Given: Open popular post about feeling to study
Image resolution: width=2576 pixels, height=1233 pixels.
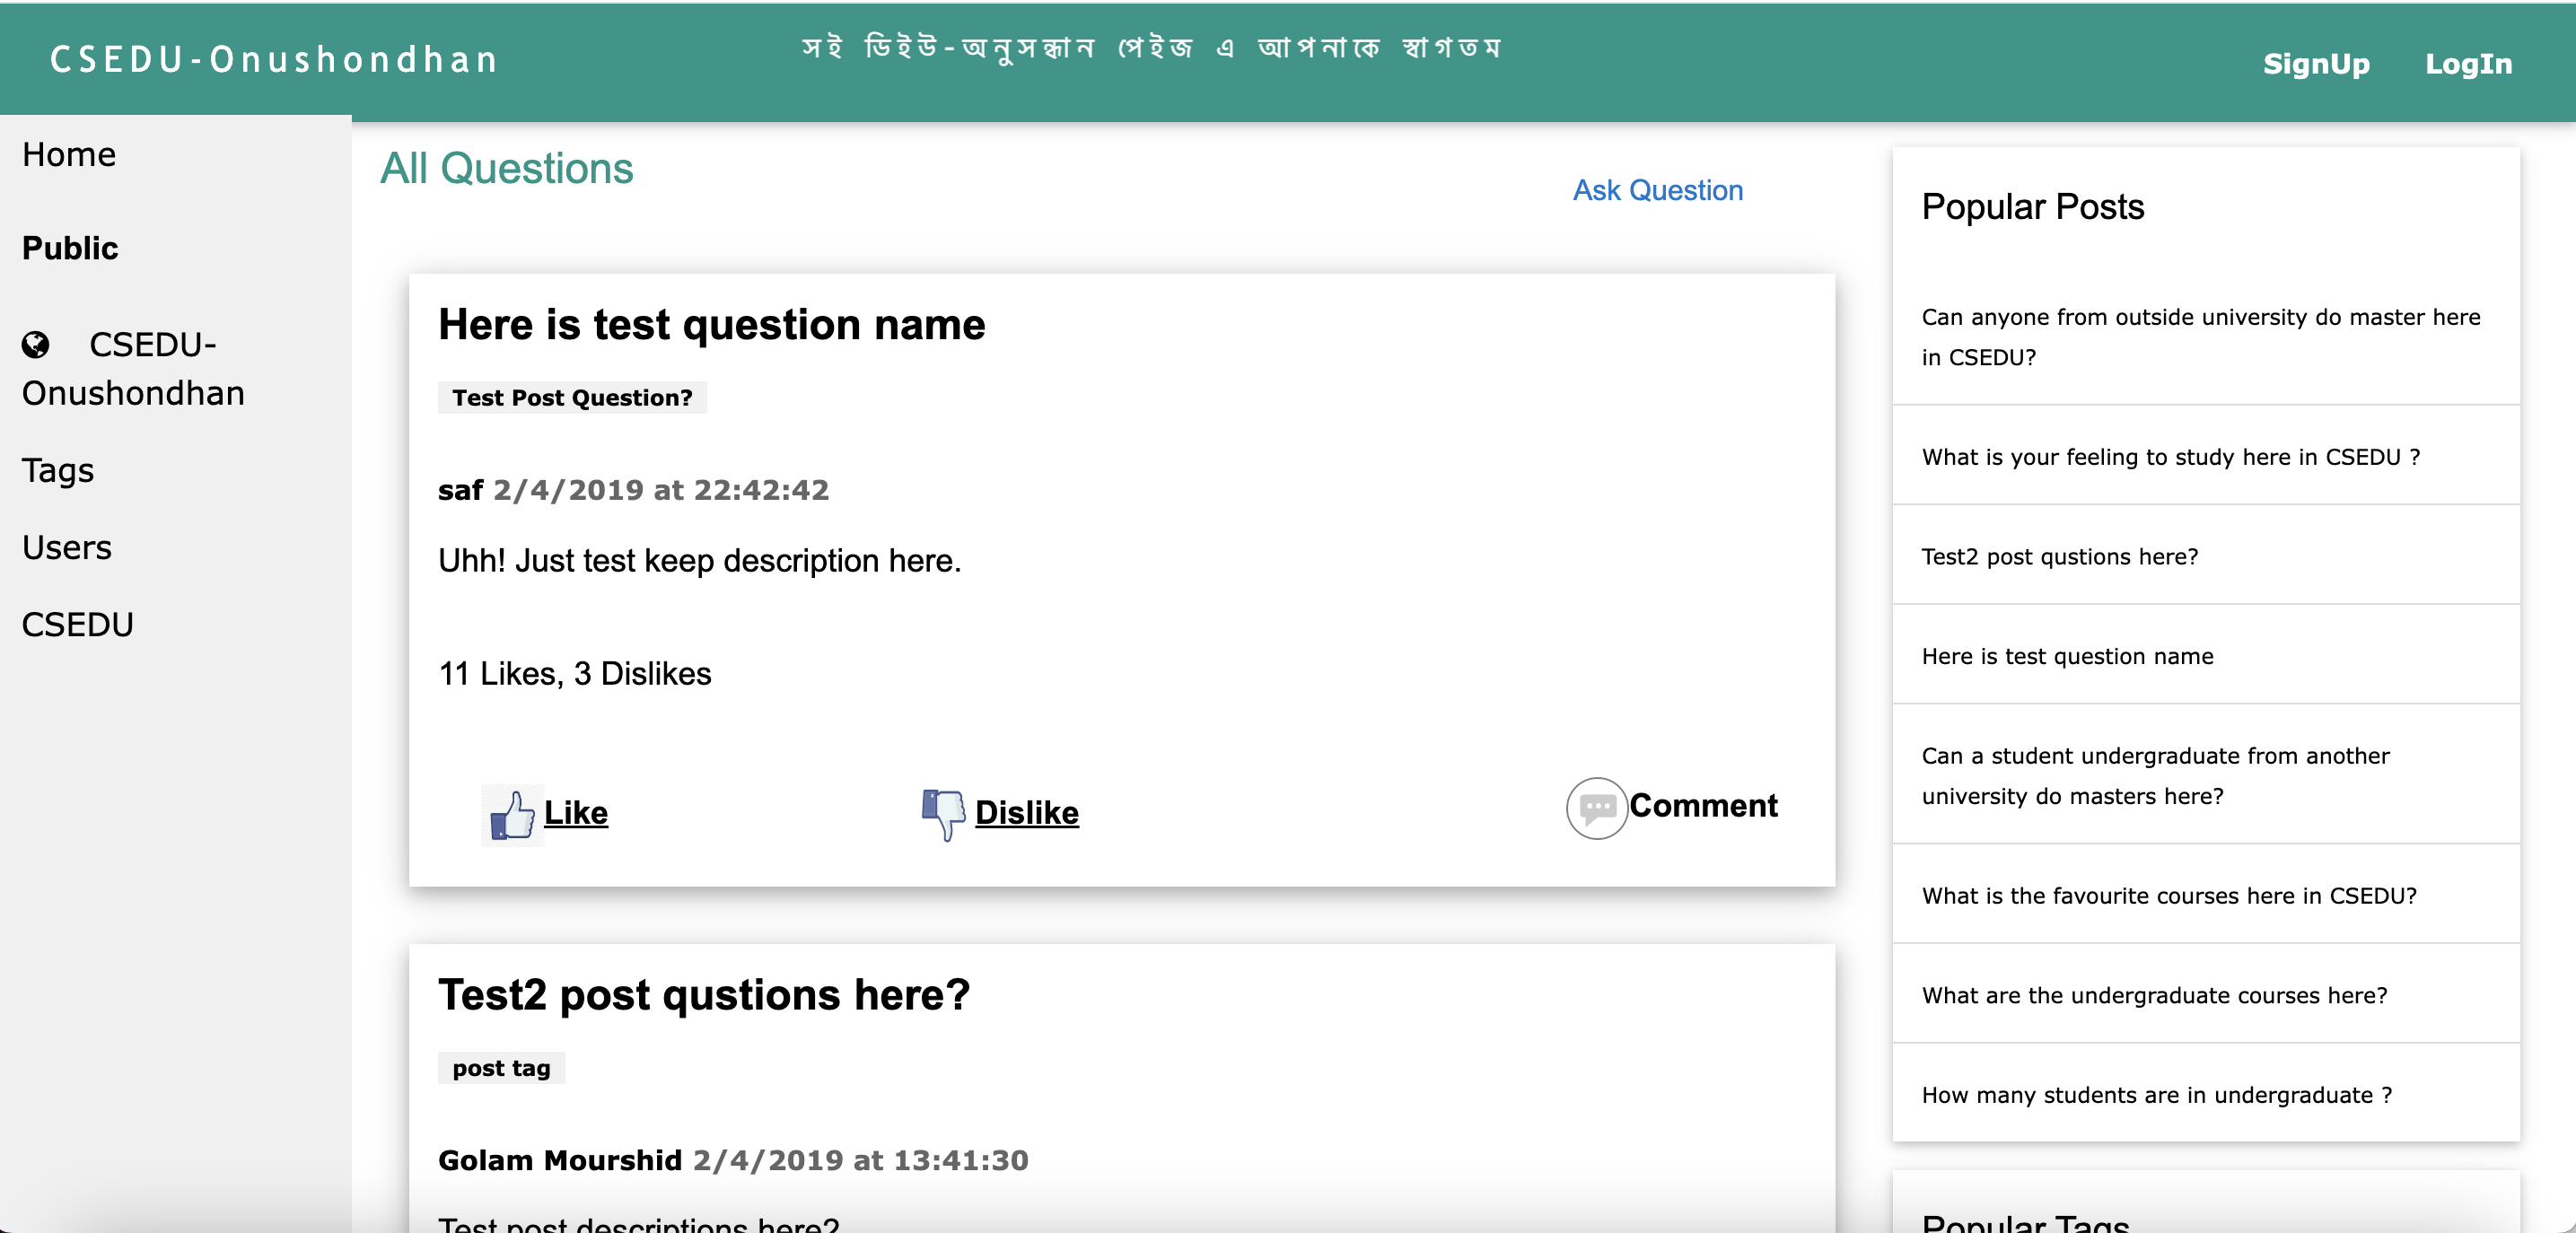Looking at the screenshot, I should tap(2170, 457).
